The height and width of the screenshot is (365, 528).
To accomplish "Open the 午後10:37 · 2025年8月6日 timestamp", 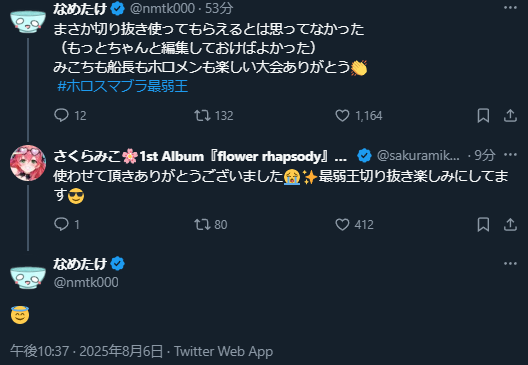I will point(87,351).
